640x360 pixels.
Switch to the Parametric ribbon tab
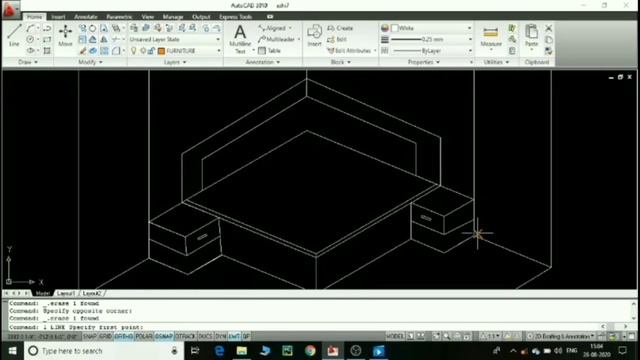click(x=119, y=17)
